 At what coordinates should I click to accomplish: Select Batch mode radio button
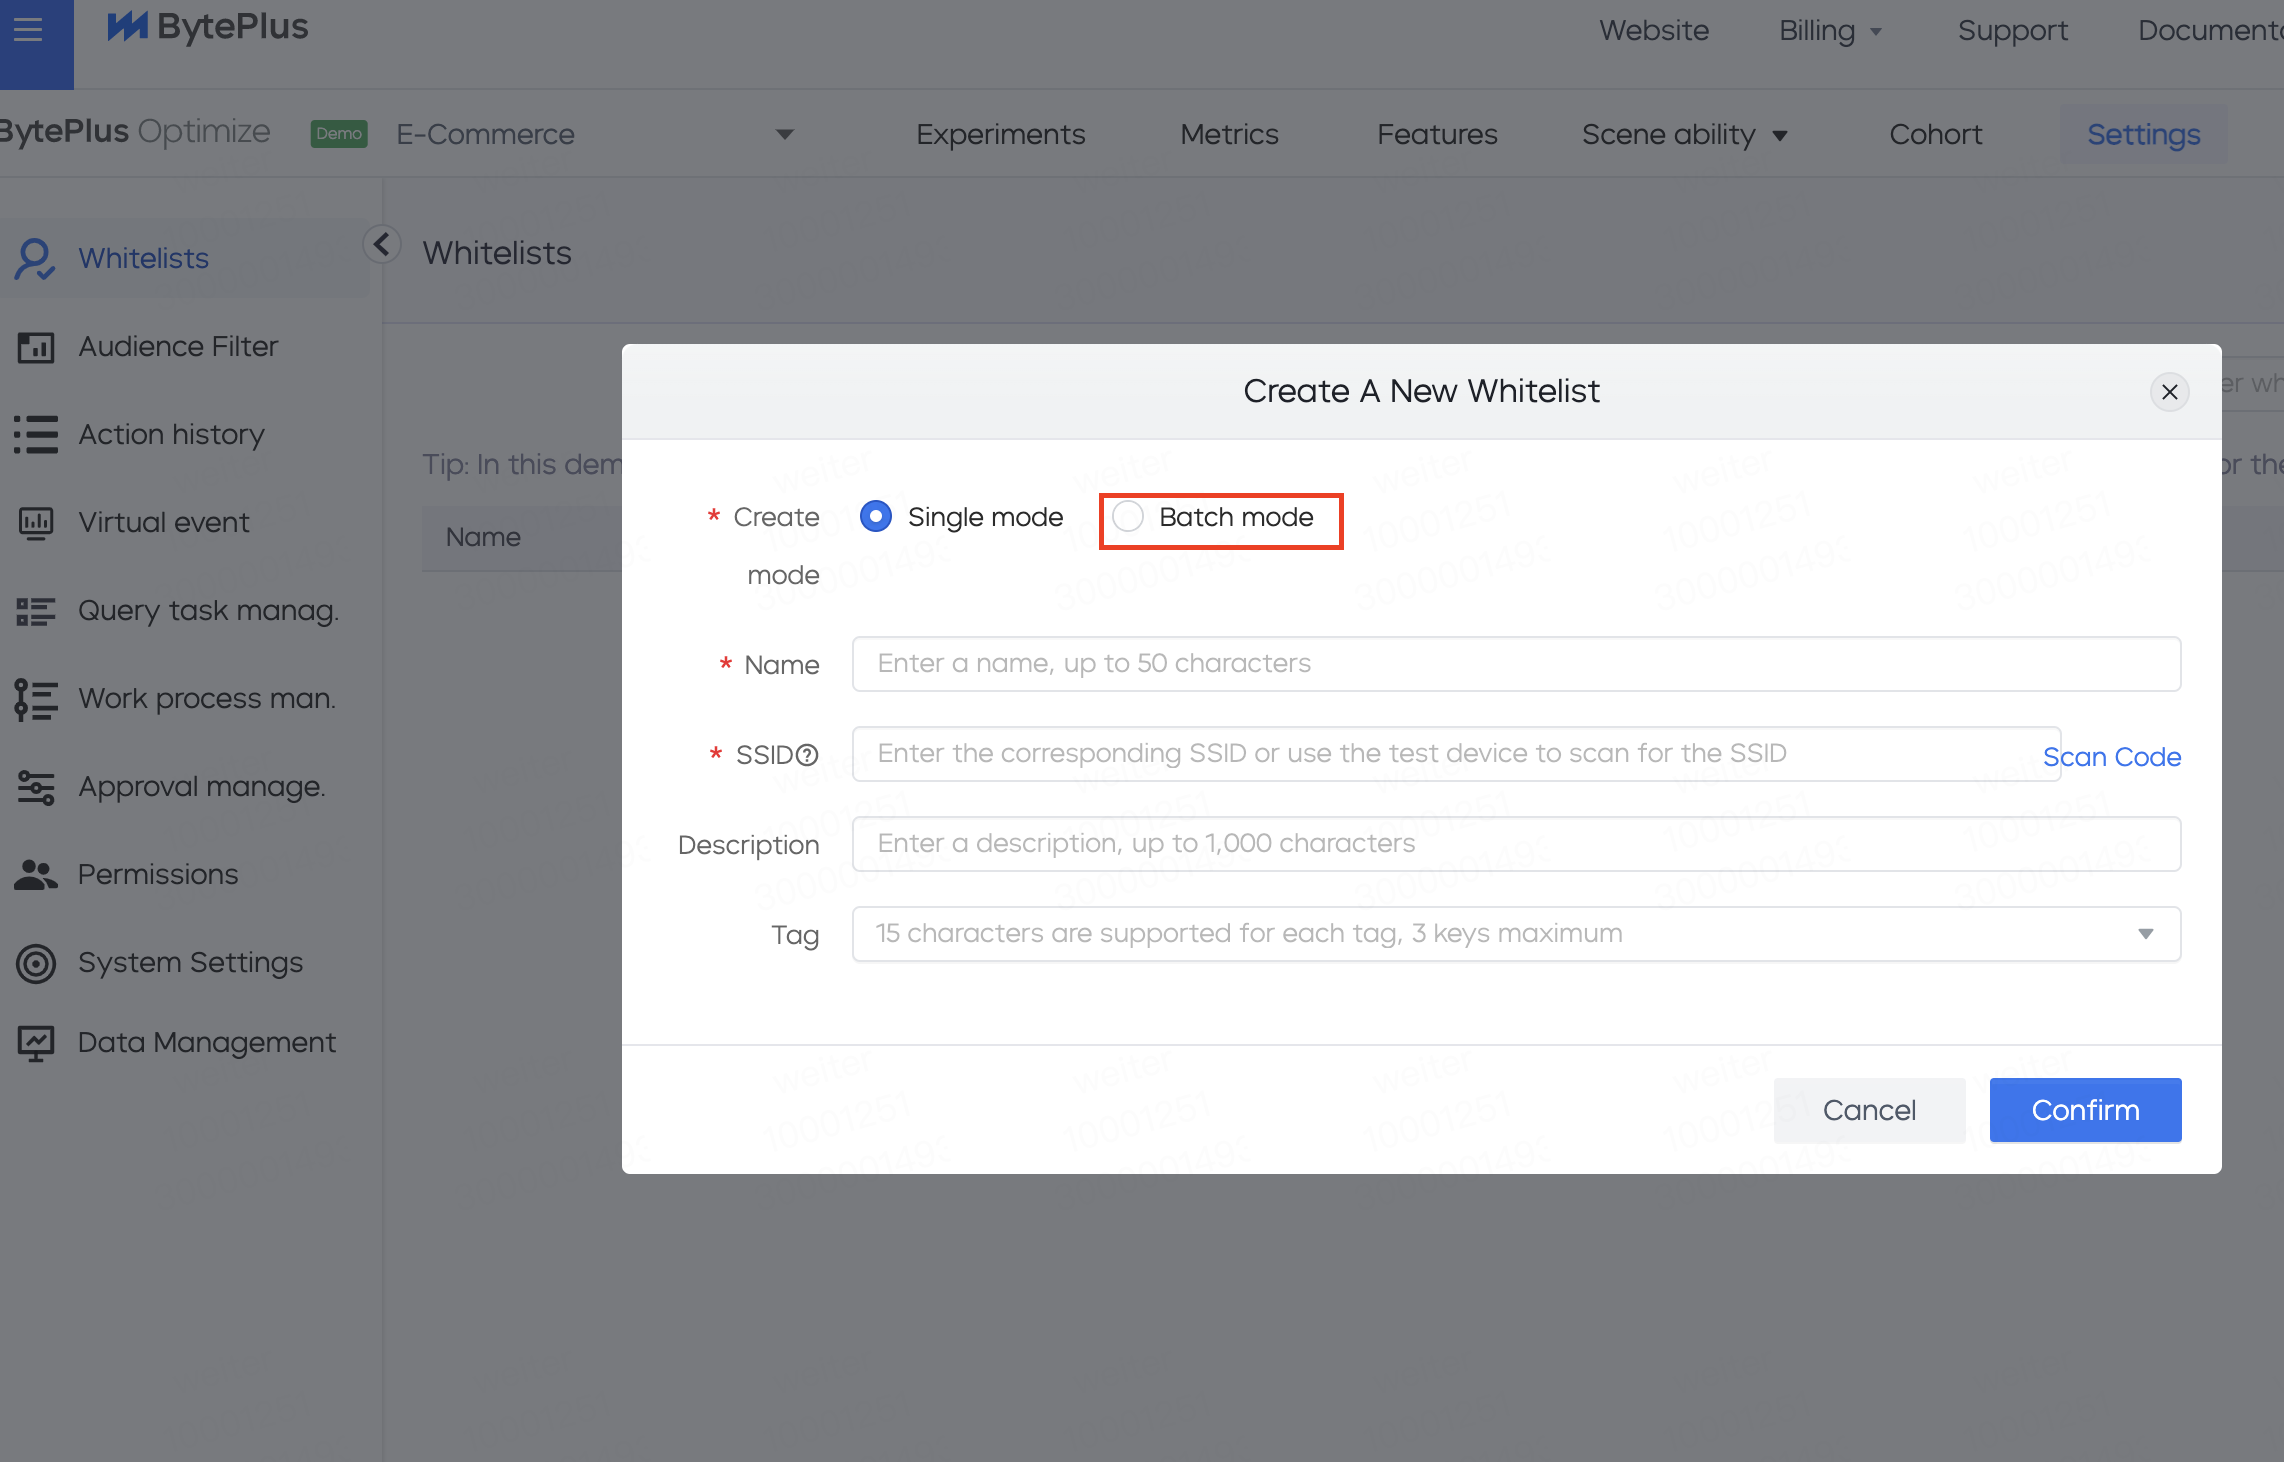click(x=1128, y=516)
